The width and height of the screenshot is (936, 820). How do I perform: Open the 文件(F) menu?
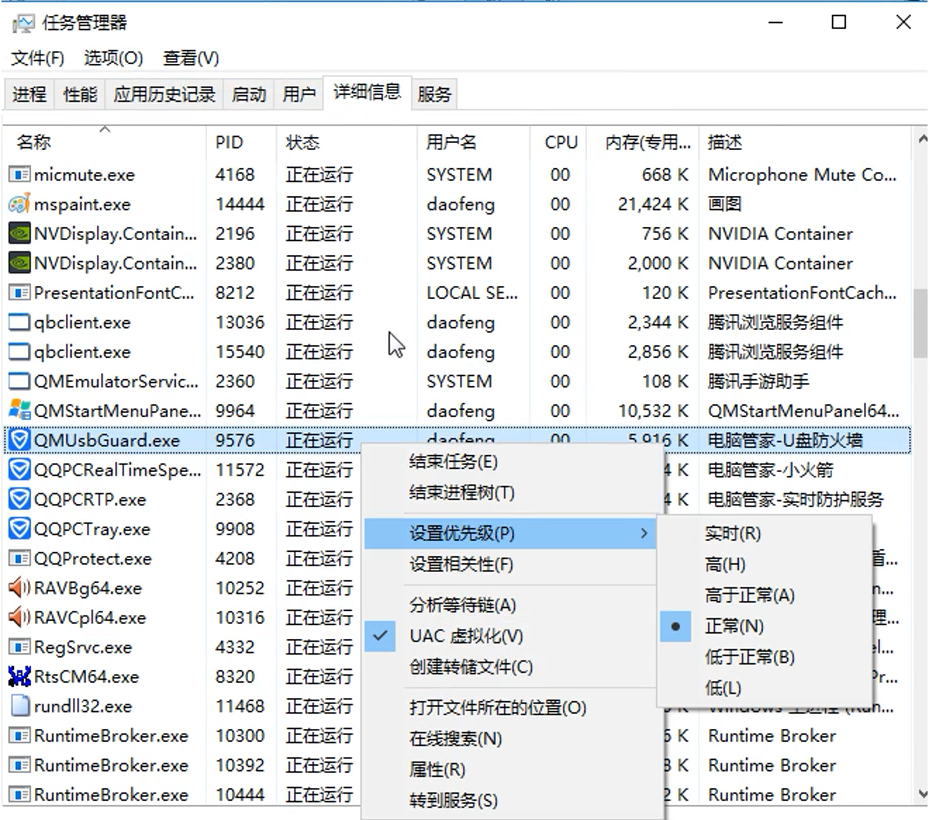pos(38,58)
